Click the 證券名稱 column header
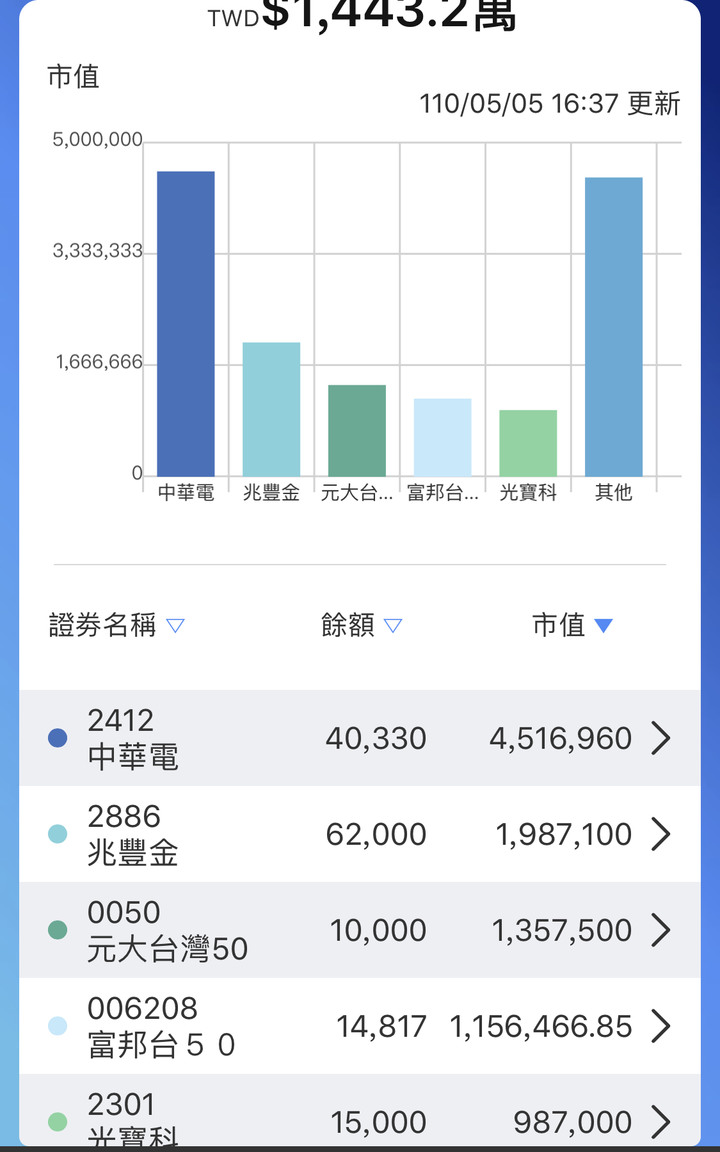 click(x=102, y=625)
